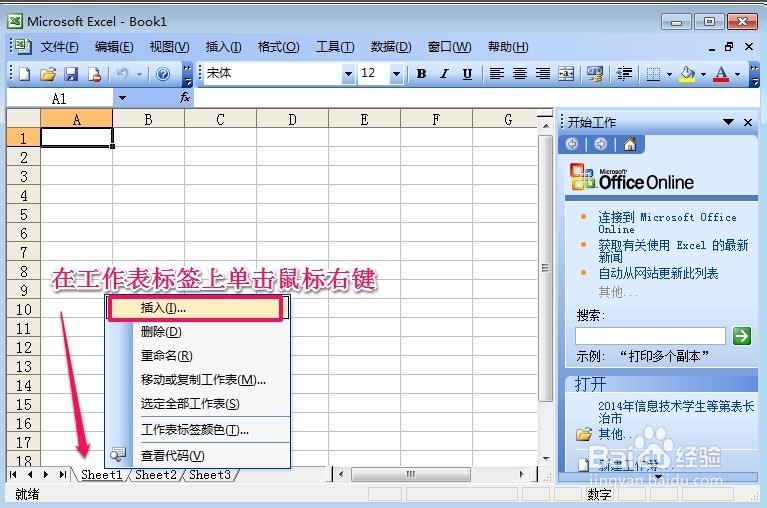Choose 查看代码(V) in context menu

click(x=198, y=456)
